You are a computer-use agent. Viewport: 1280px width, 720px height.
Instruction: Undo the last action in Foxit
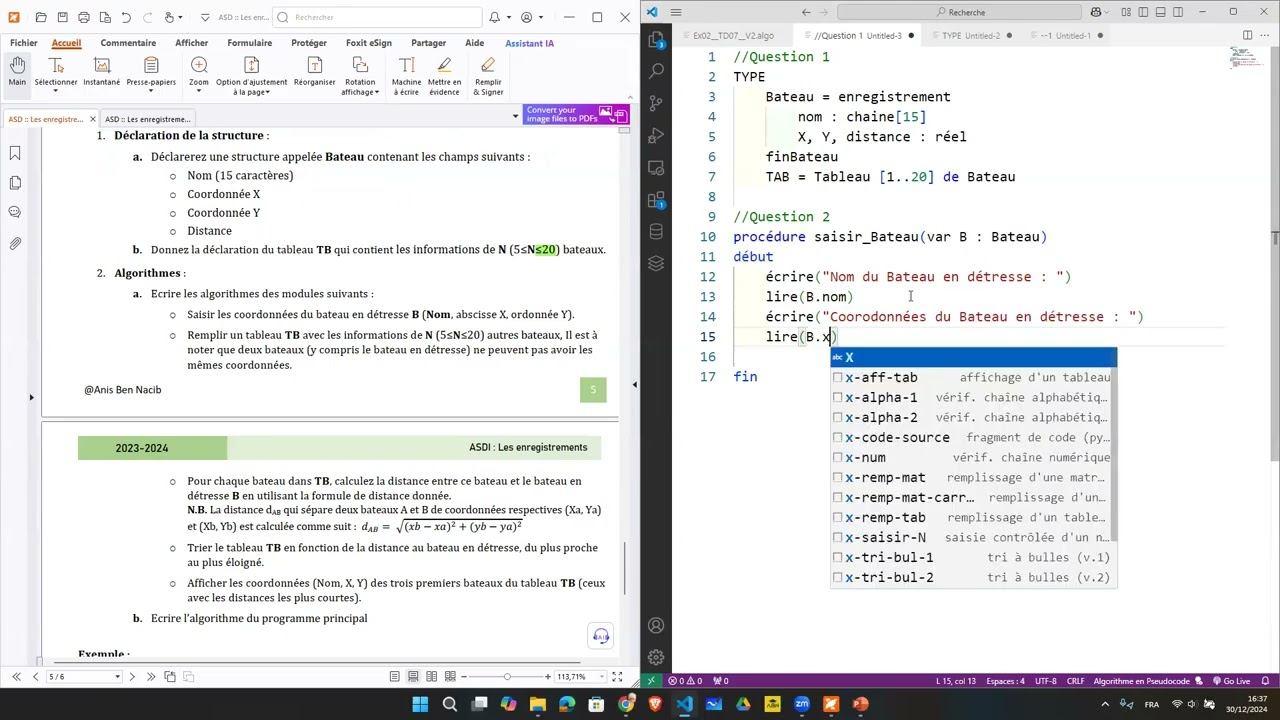pyautogui.click(x=126, y=17)
